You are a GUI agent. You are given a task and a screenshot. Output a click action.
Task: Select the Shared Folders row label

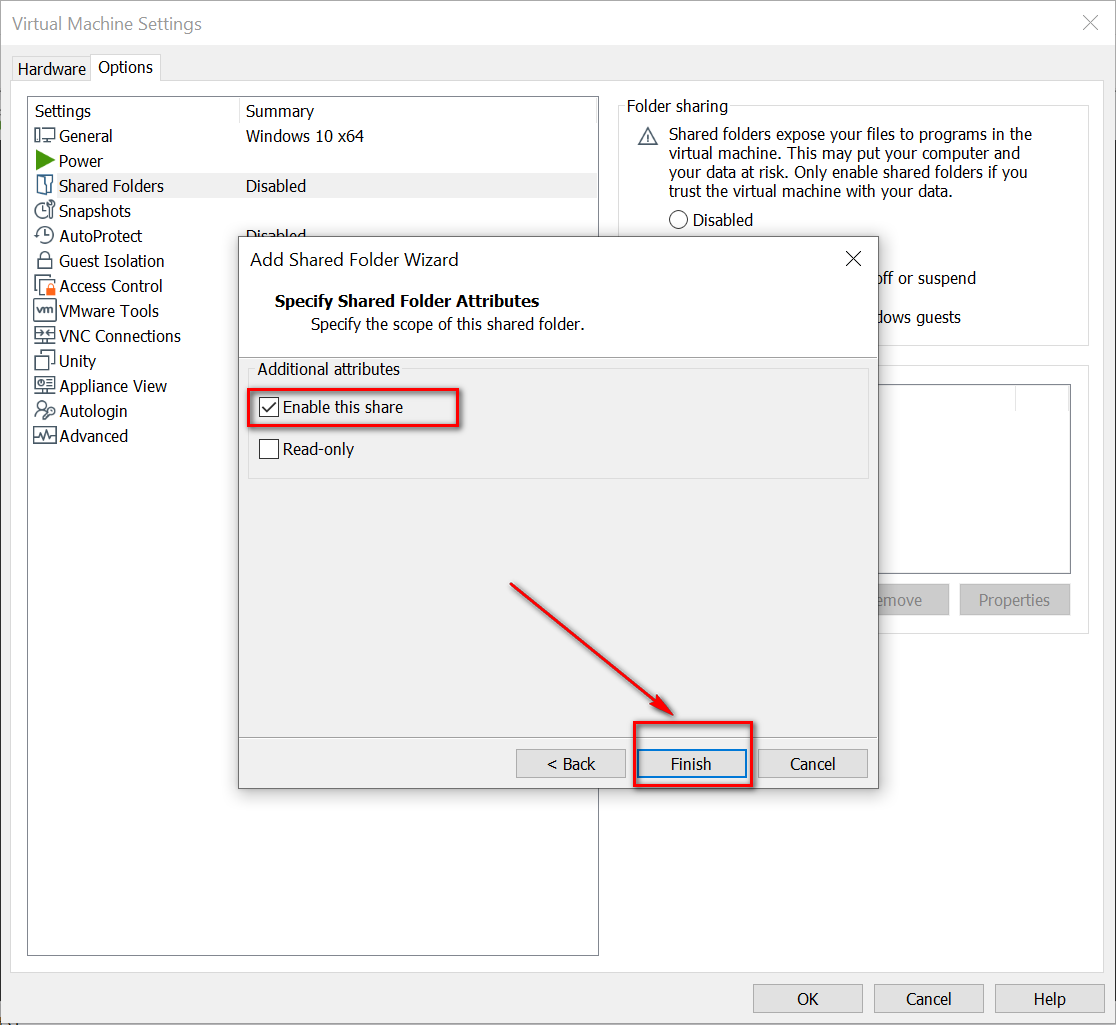(111, 186)
